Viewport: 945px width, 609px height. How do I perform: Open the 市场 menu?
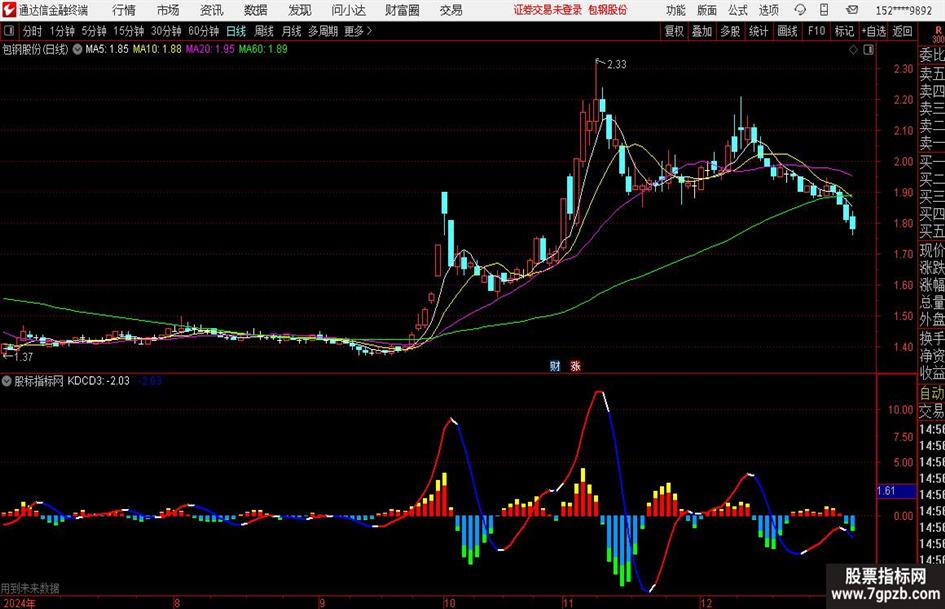click(168, 10)
